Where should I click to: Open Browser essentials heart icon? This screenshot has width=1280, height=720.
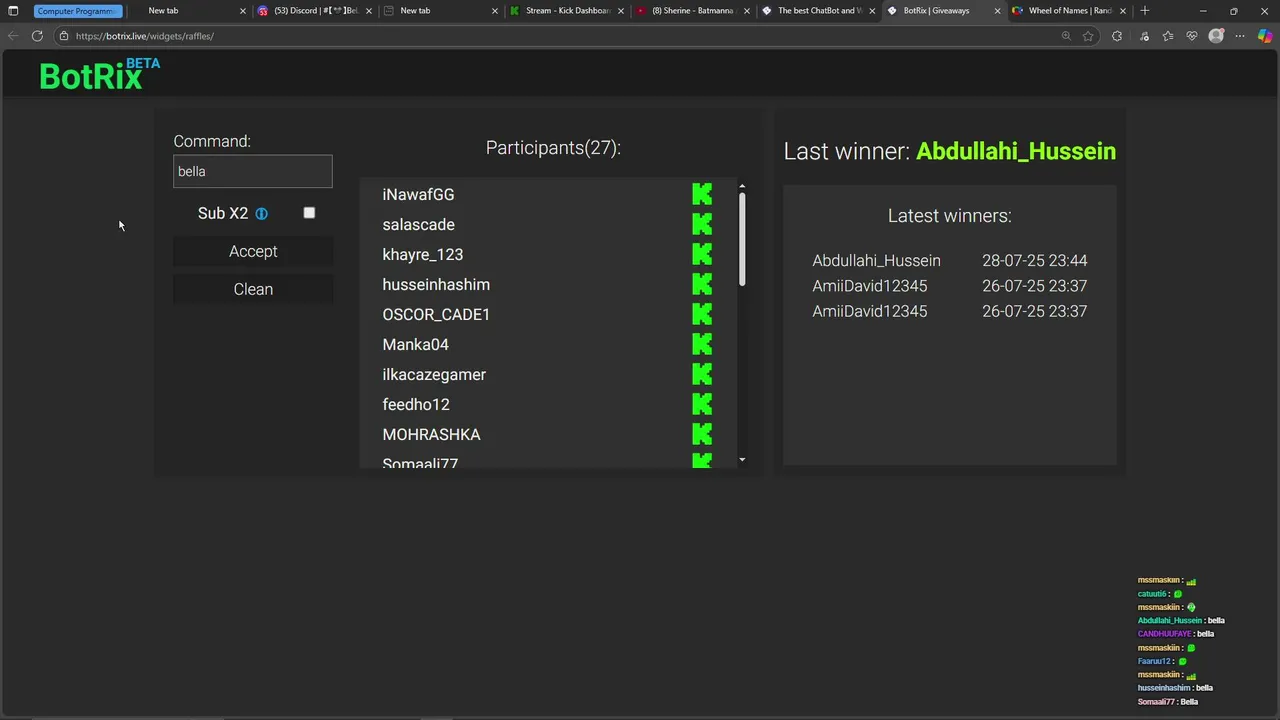click(x=1192, y=36)
